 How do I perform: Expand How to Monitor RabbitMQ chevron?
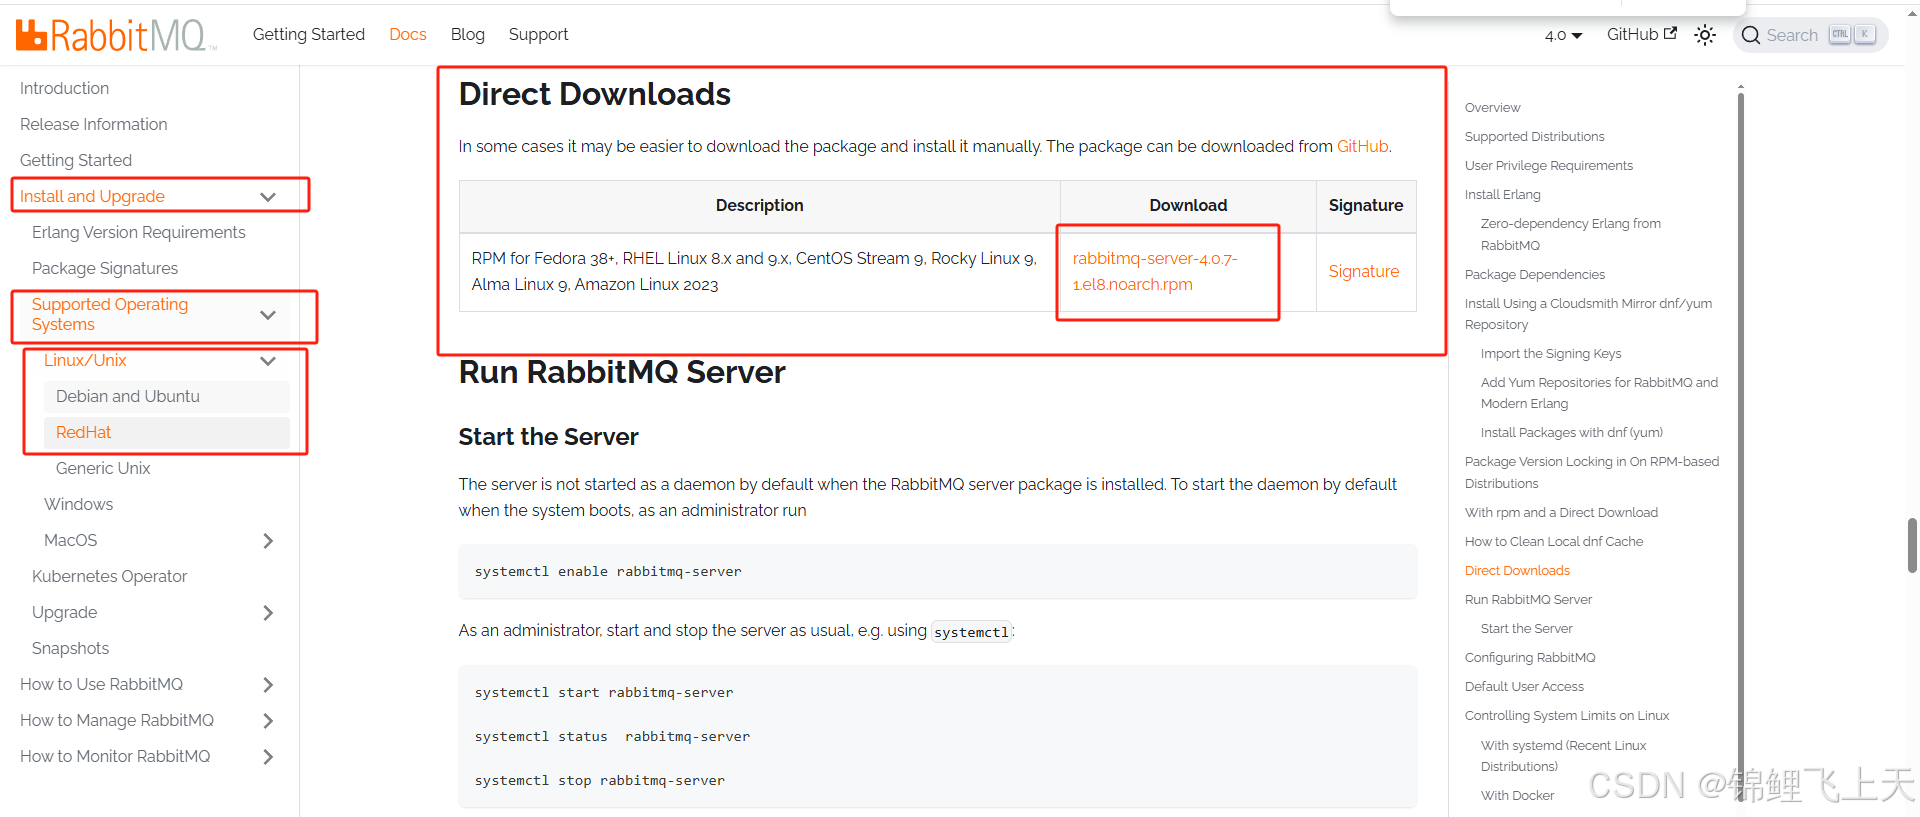point(268,757)
